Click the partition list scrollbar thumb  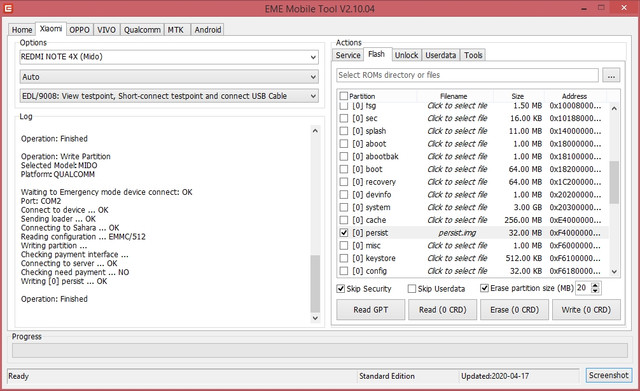[614, 182]
